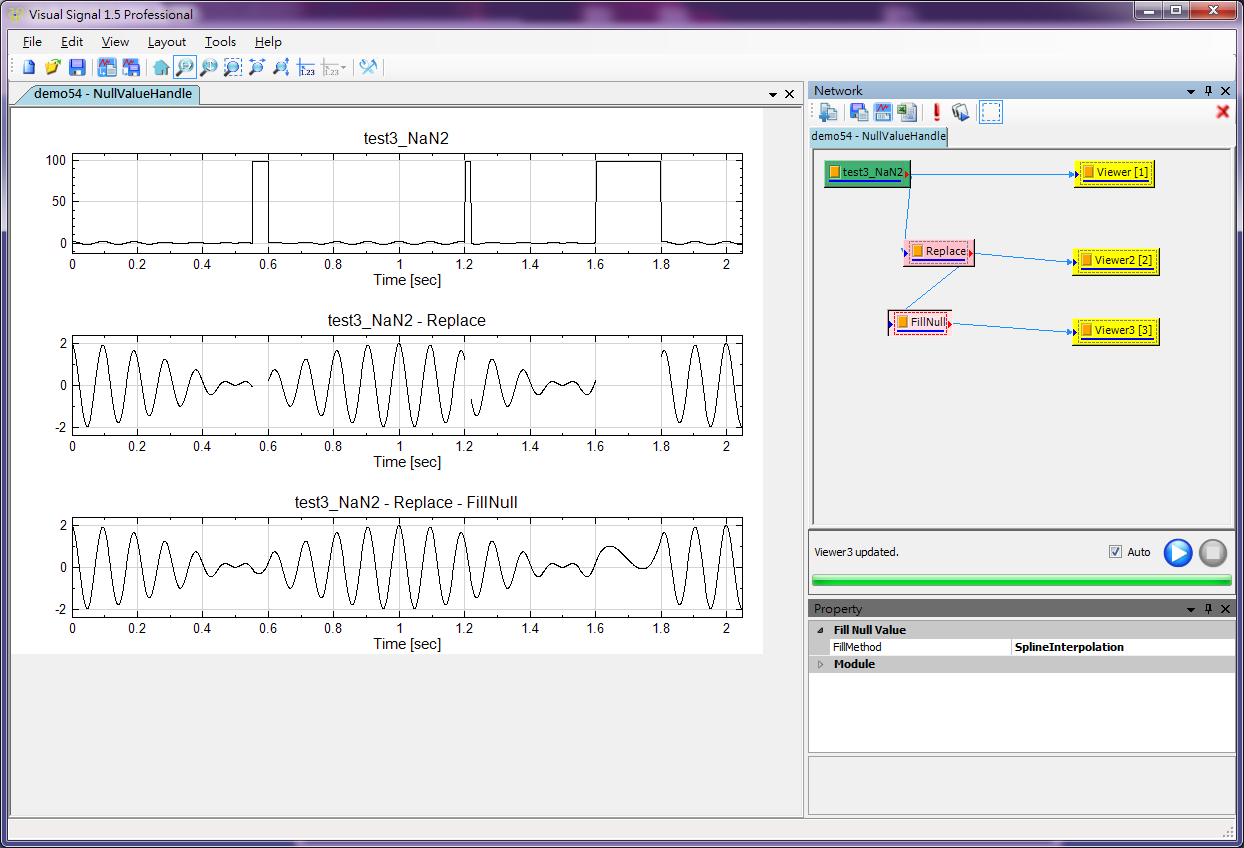Select the vertical zoom magnifier tool

[209, 67]
